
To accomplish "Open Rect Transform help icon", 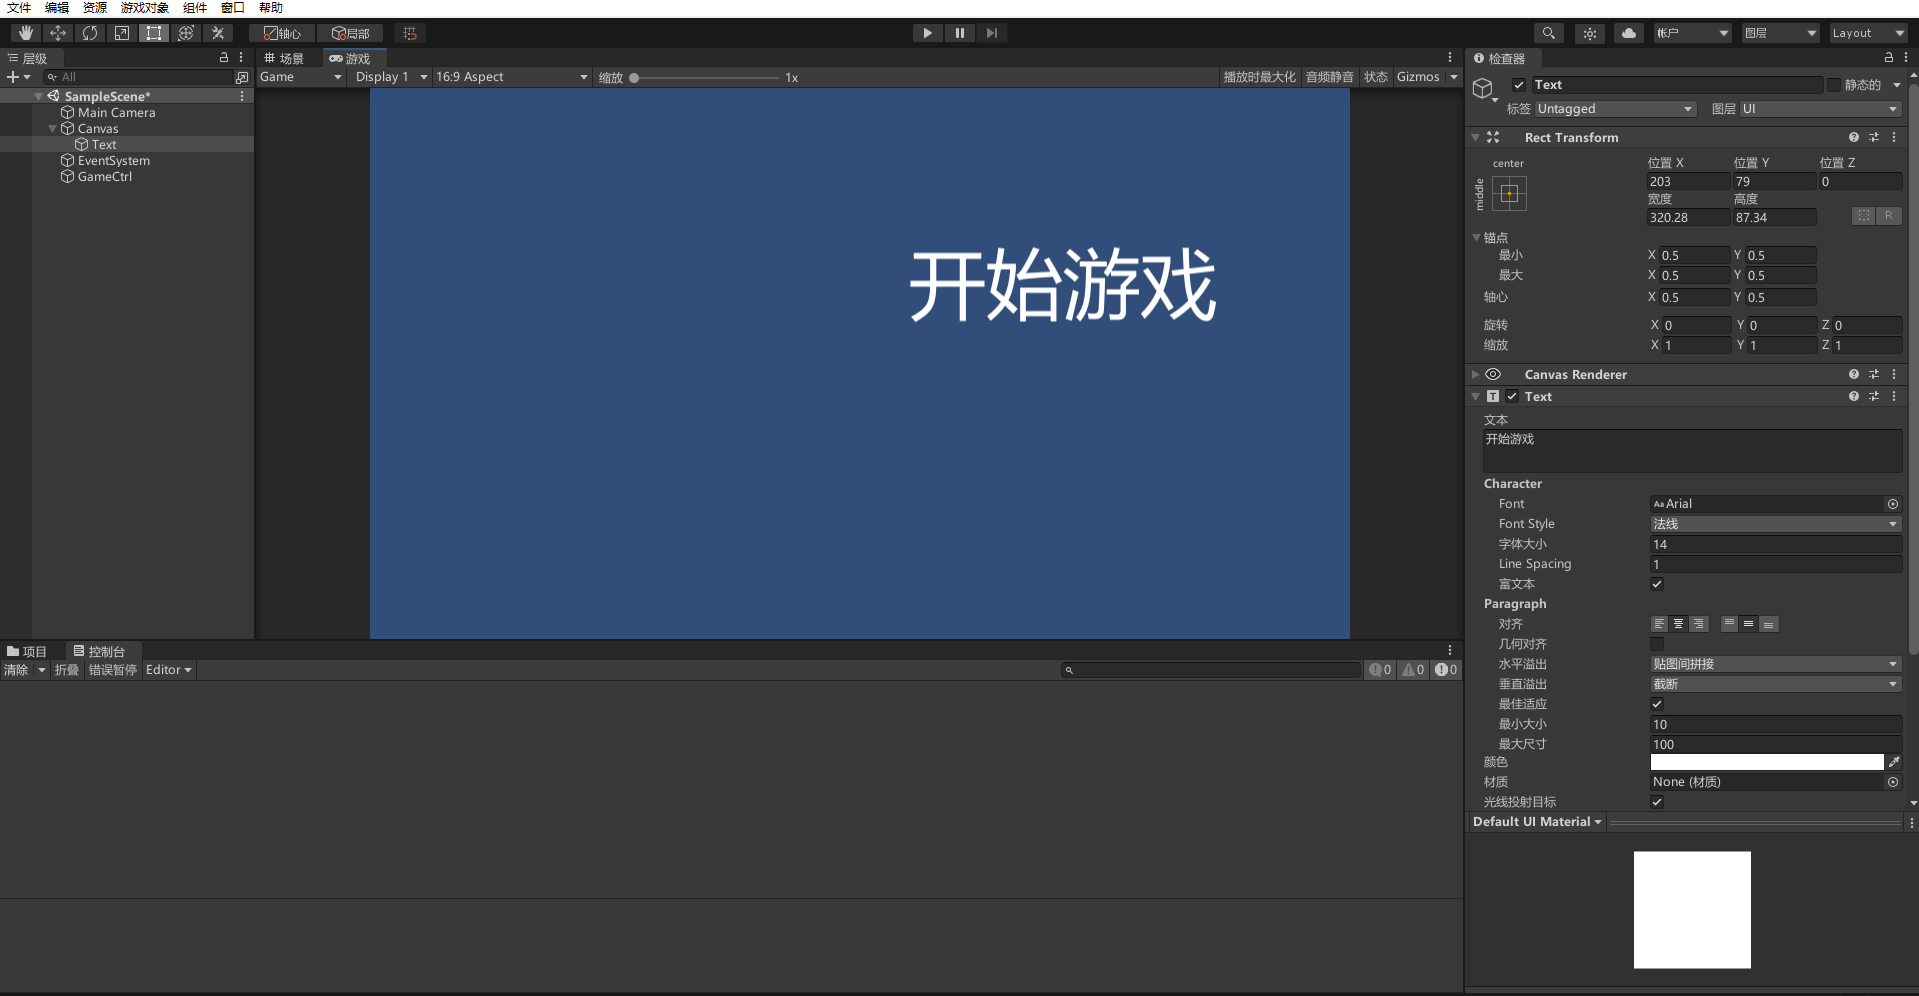I will click(1853, 137).
